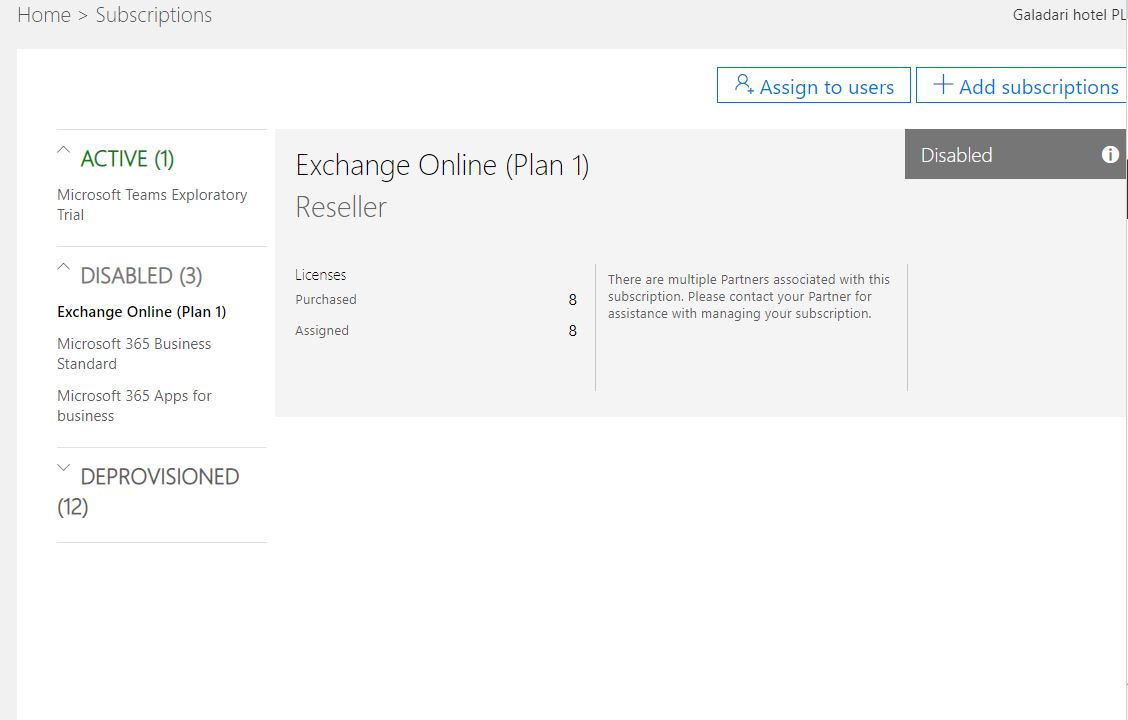Click the Licenses label

tap(321, 275)
